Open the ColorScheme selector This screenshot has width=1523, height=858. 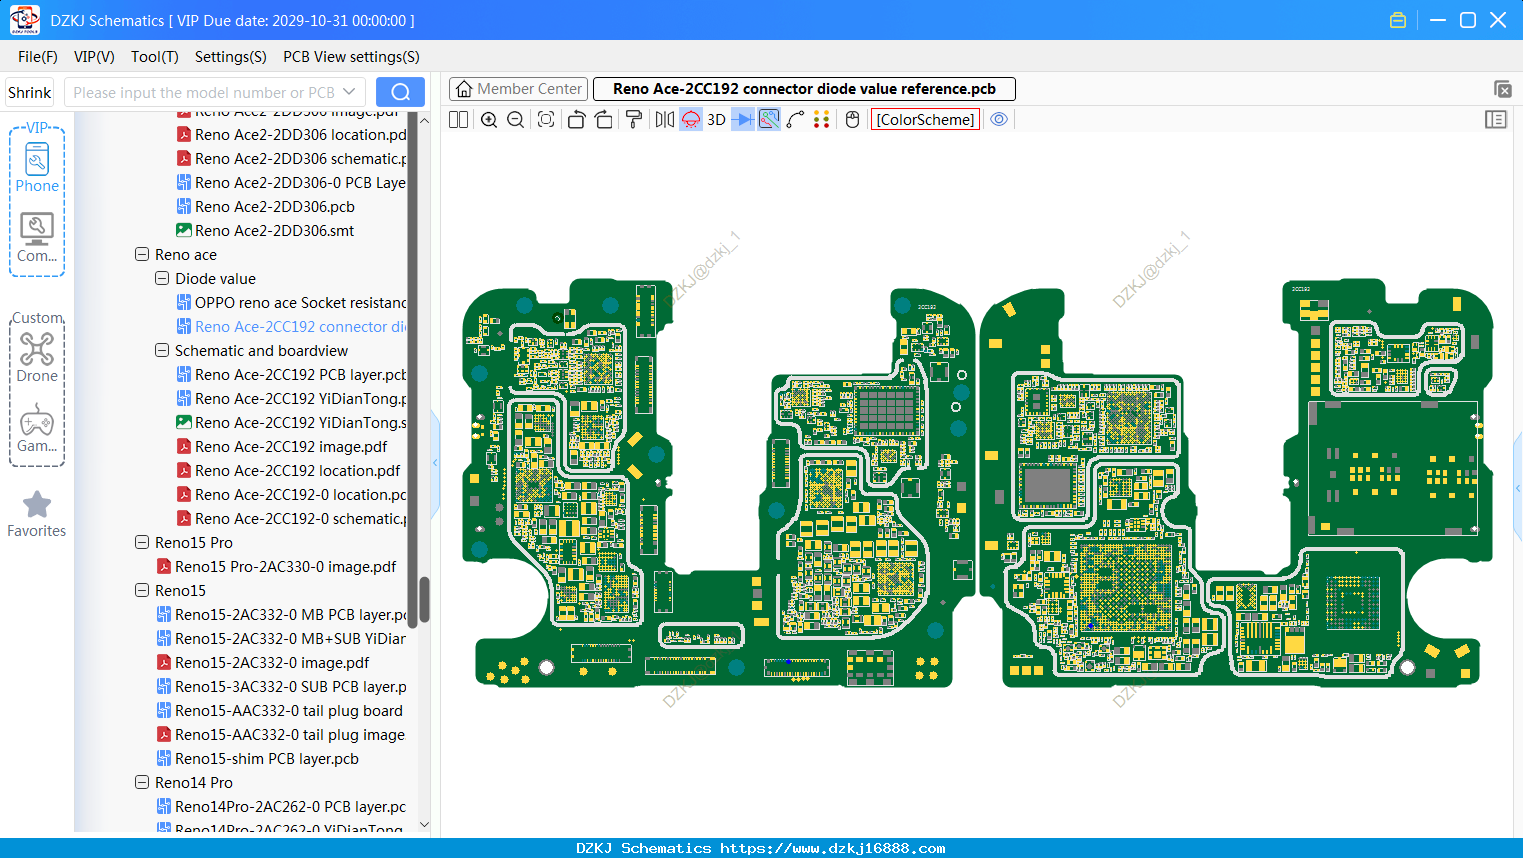[925, 120]
